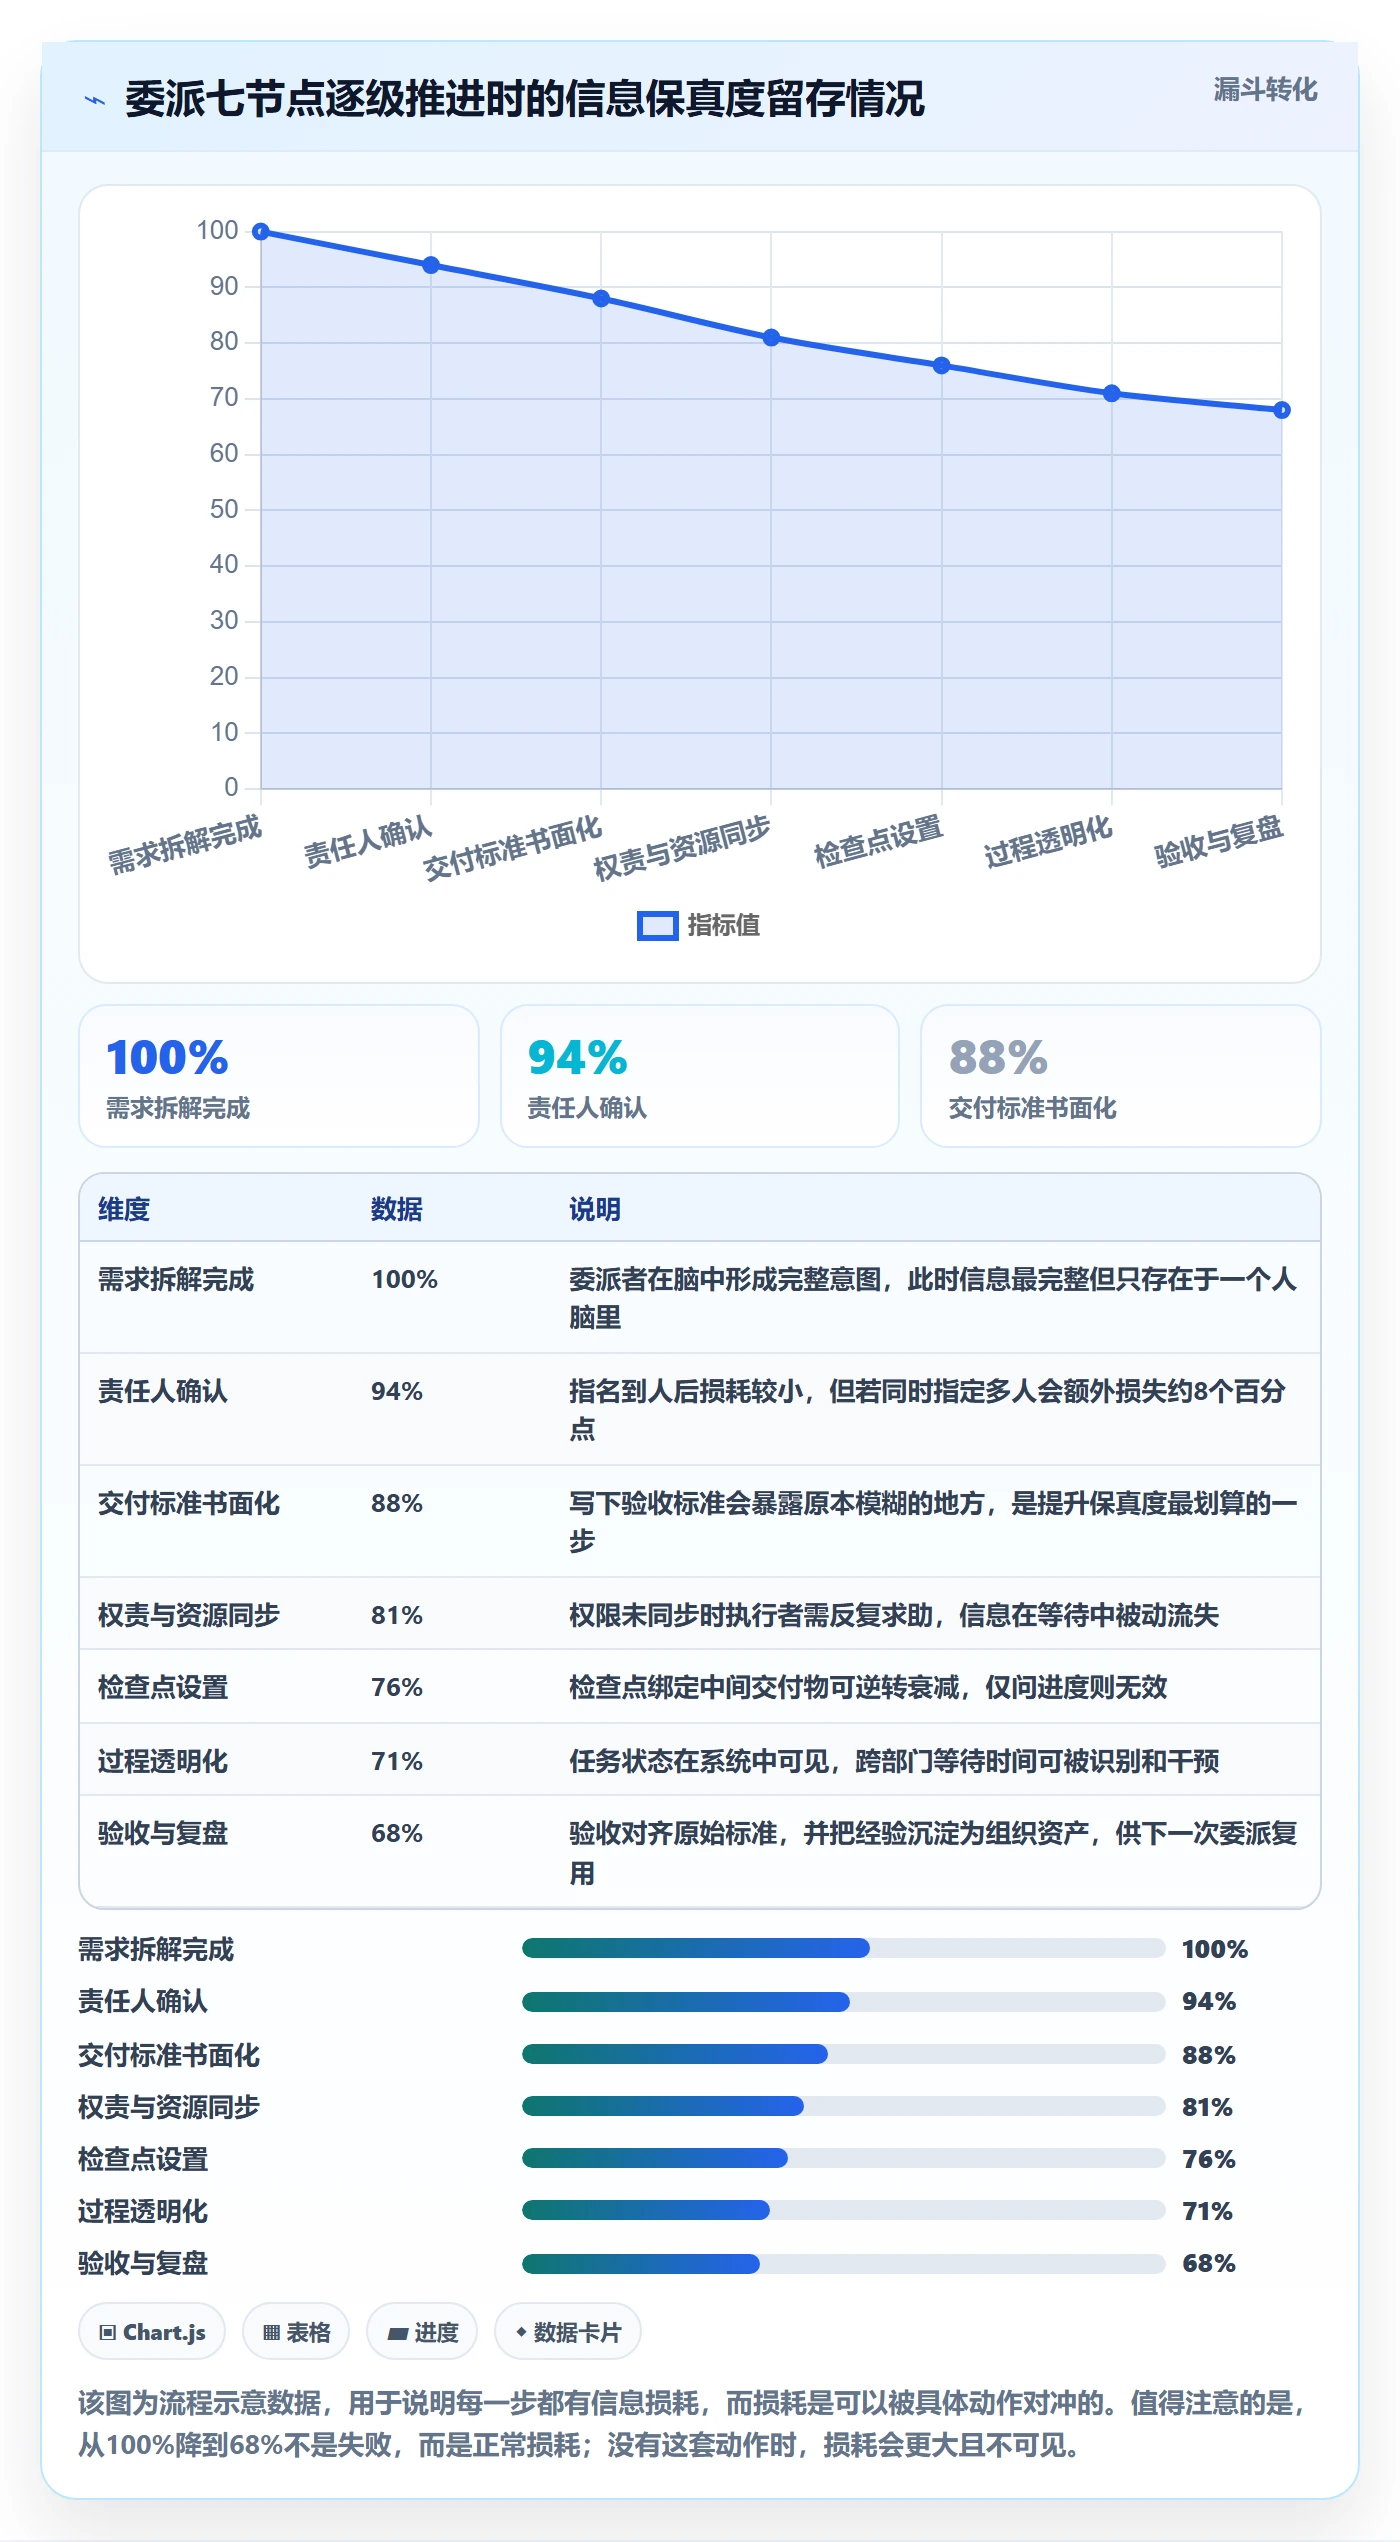Click the 责任人确认 progress bar
This screenshot has width=1400, height=2542.
843,2002
